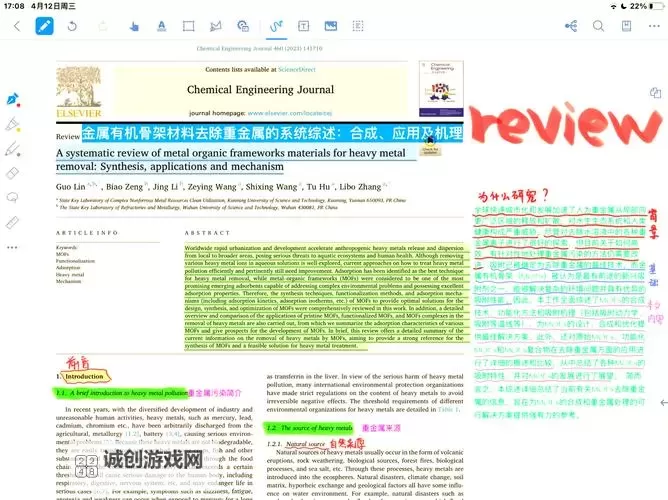Activate the freehand curve tool
Screen dimensions: 668x500
click(276, 26)
